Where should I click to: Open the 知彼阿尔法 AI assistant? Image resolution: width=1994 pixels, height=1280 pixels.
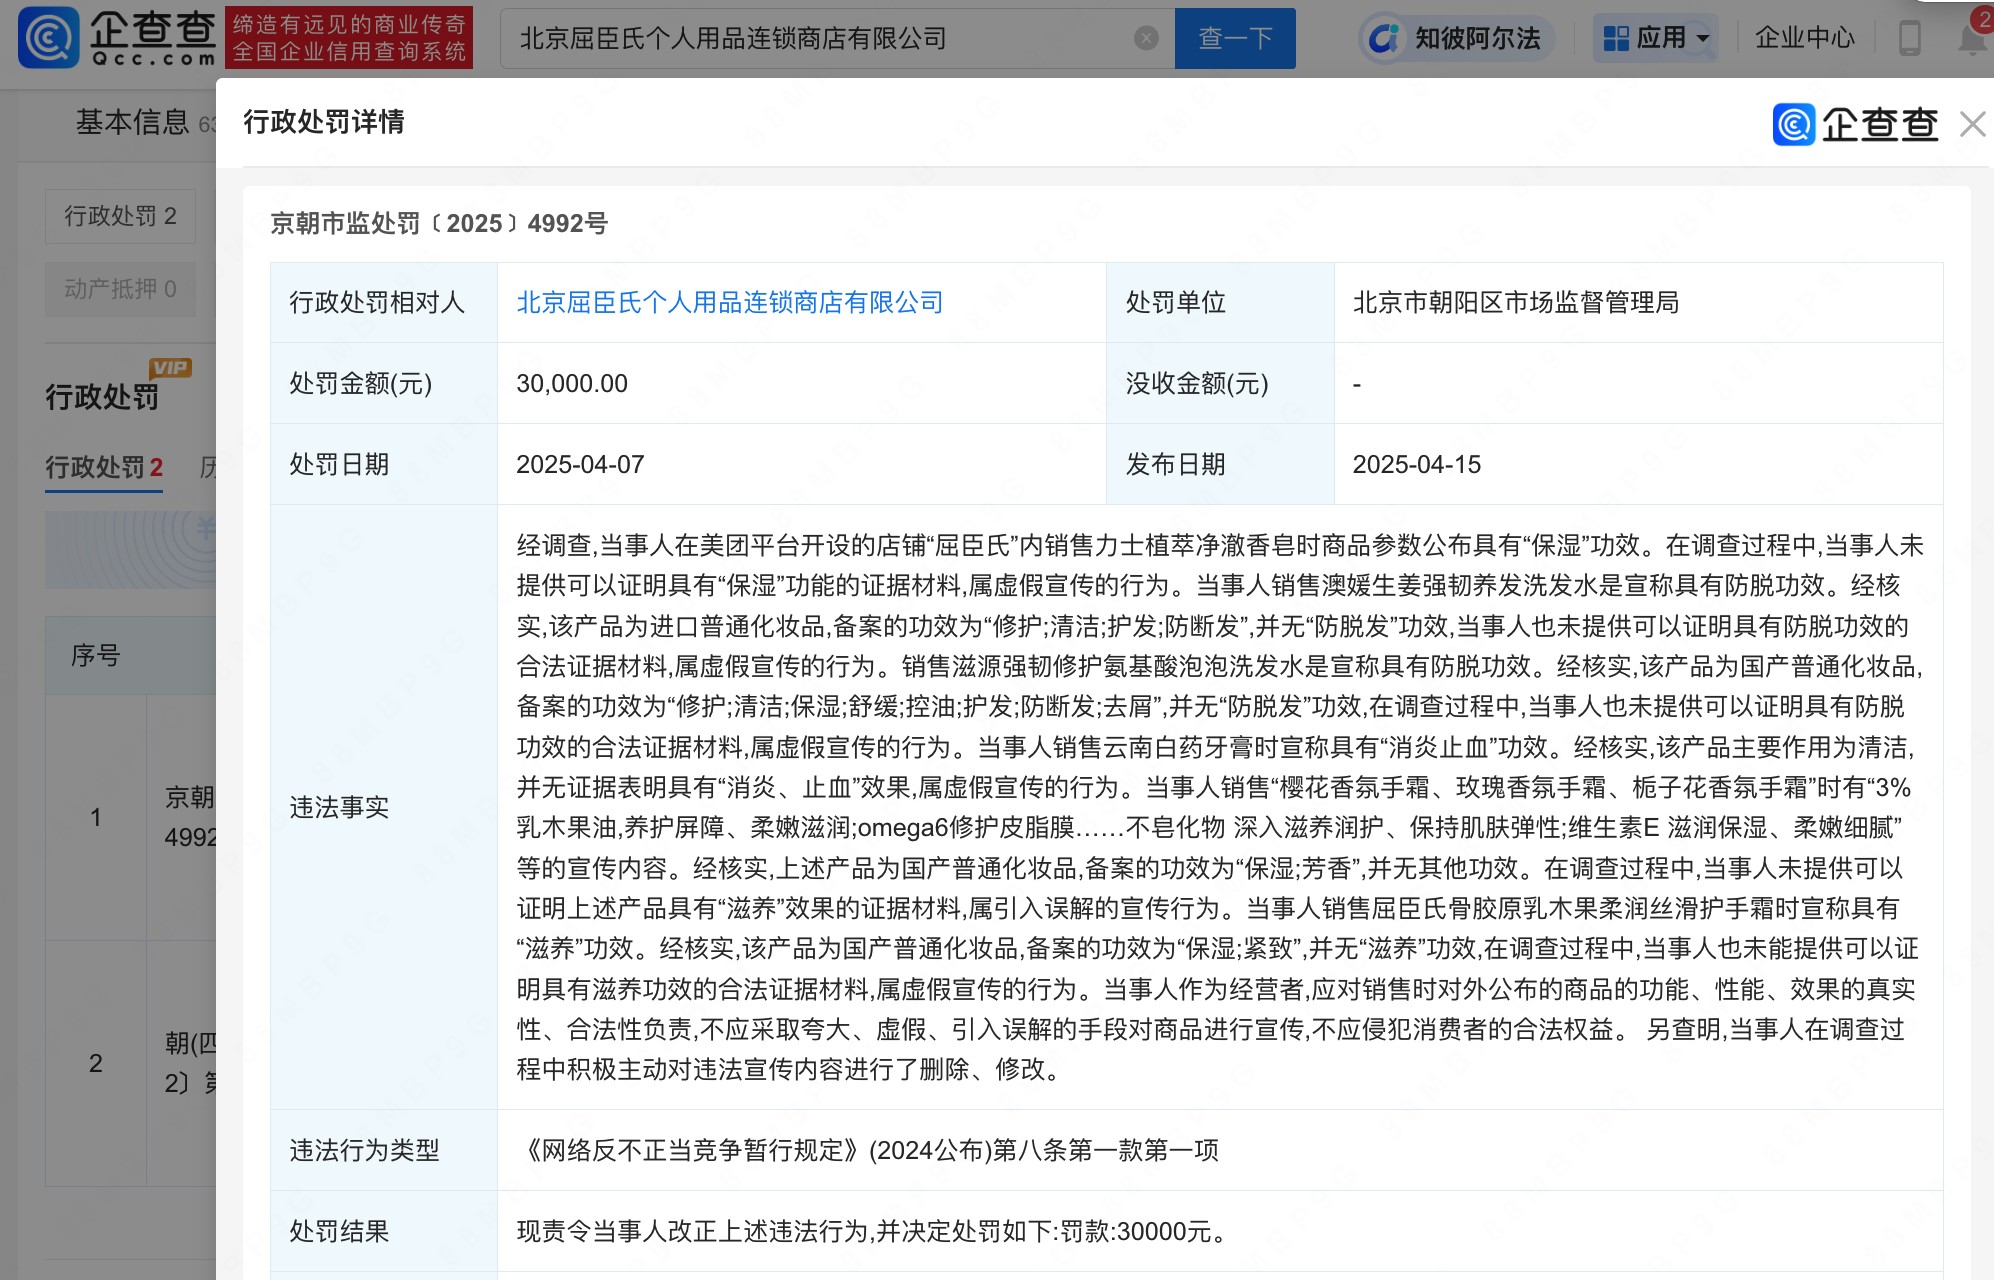click(x=1458, y=39)
